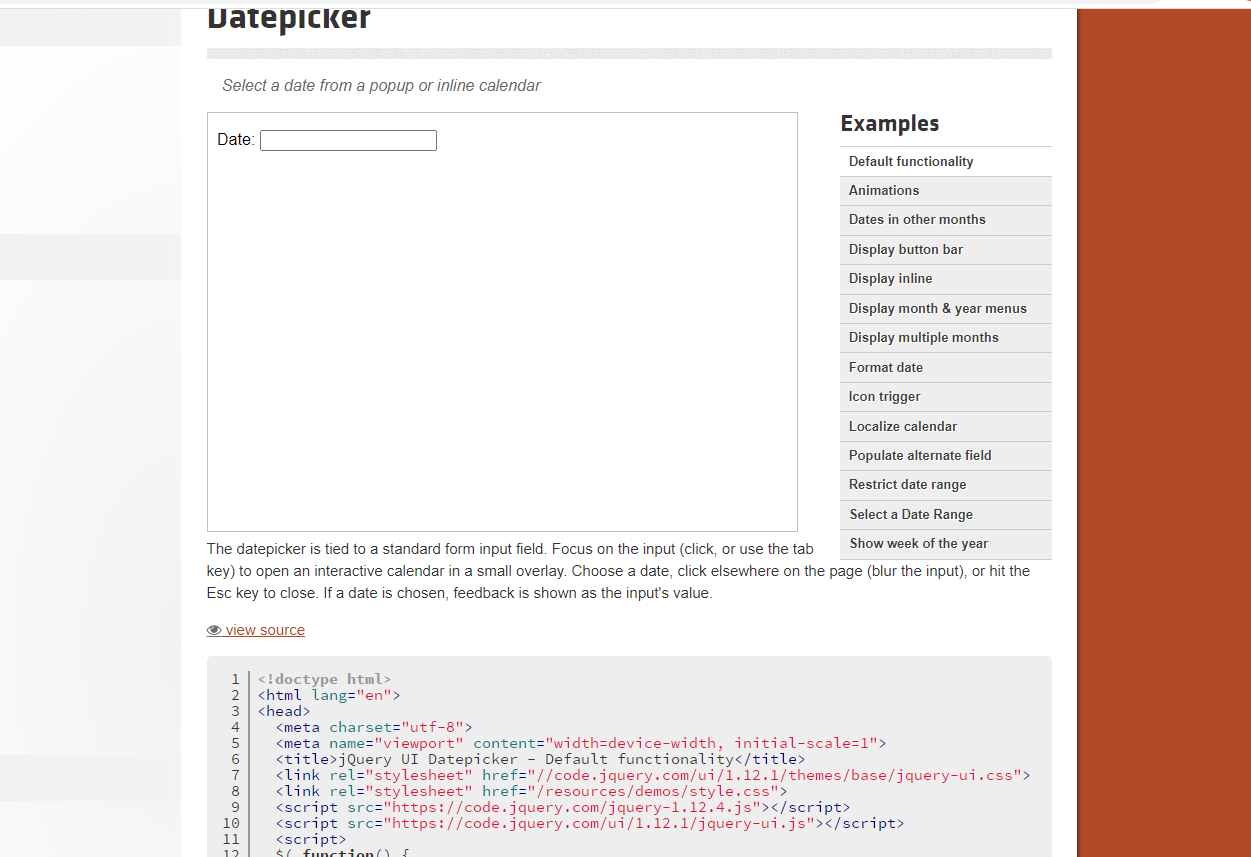
Task: Open the Default functionality example
Action: [946, 161]
